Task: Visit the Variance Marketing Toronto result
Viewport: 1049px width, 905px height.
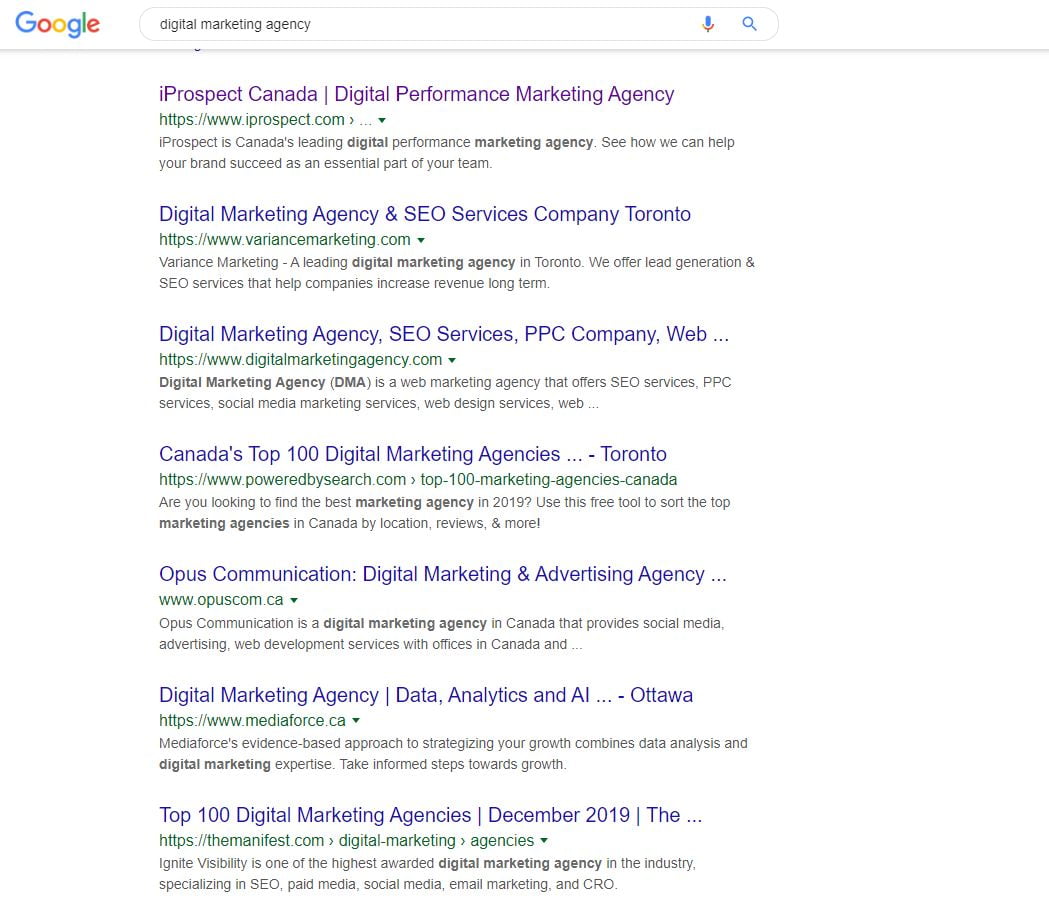Action: pos(424,214)
